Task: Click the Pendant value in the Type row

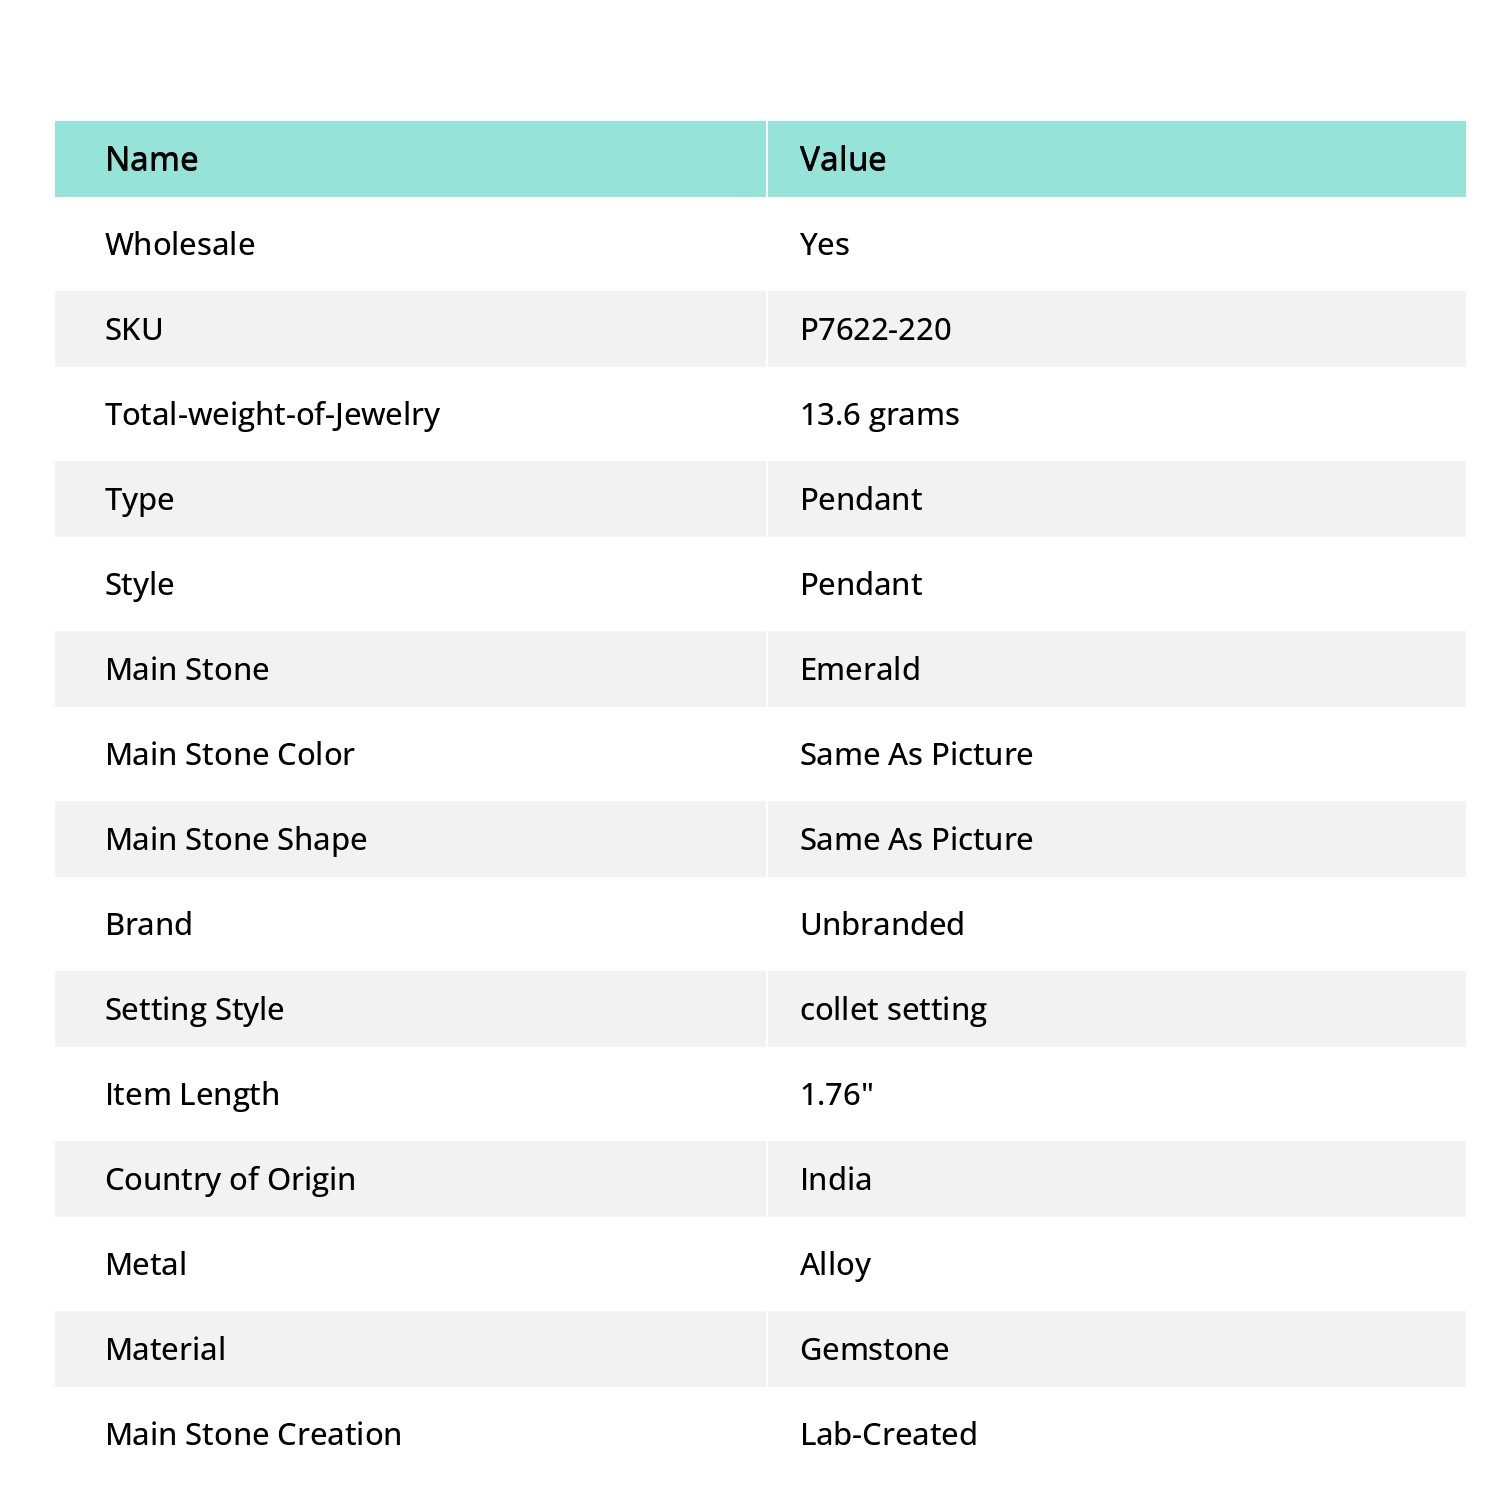Action: (861, 499)
